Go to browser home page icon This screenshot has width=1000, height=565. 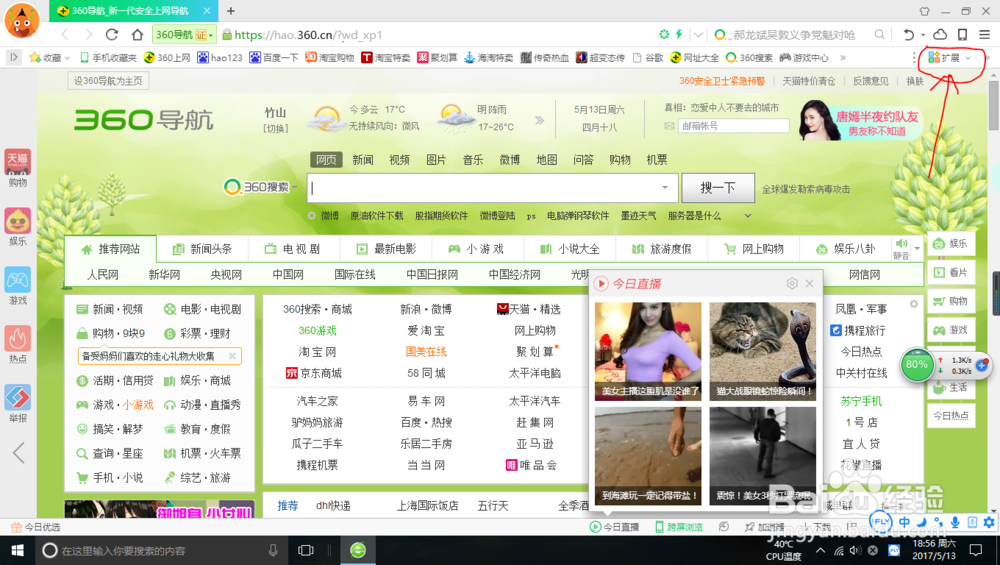pyautogui.click(x=137, y=34)
